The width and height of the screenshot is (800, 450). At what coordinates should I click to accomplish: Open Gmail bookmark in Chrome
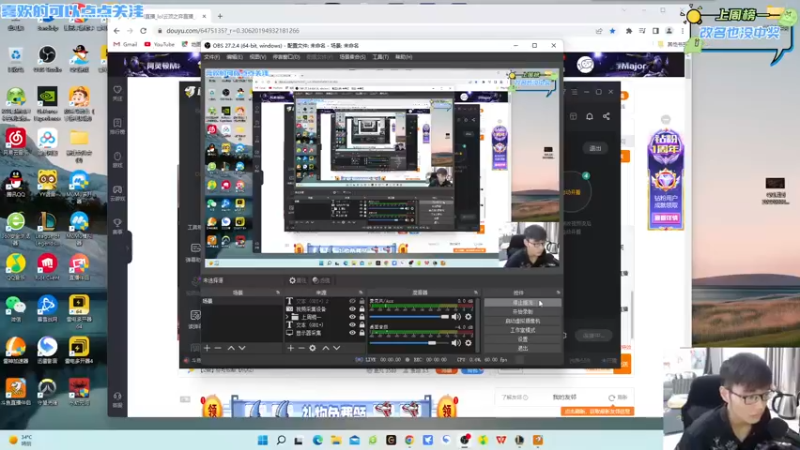[x=125, y=44]
